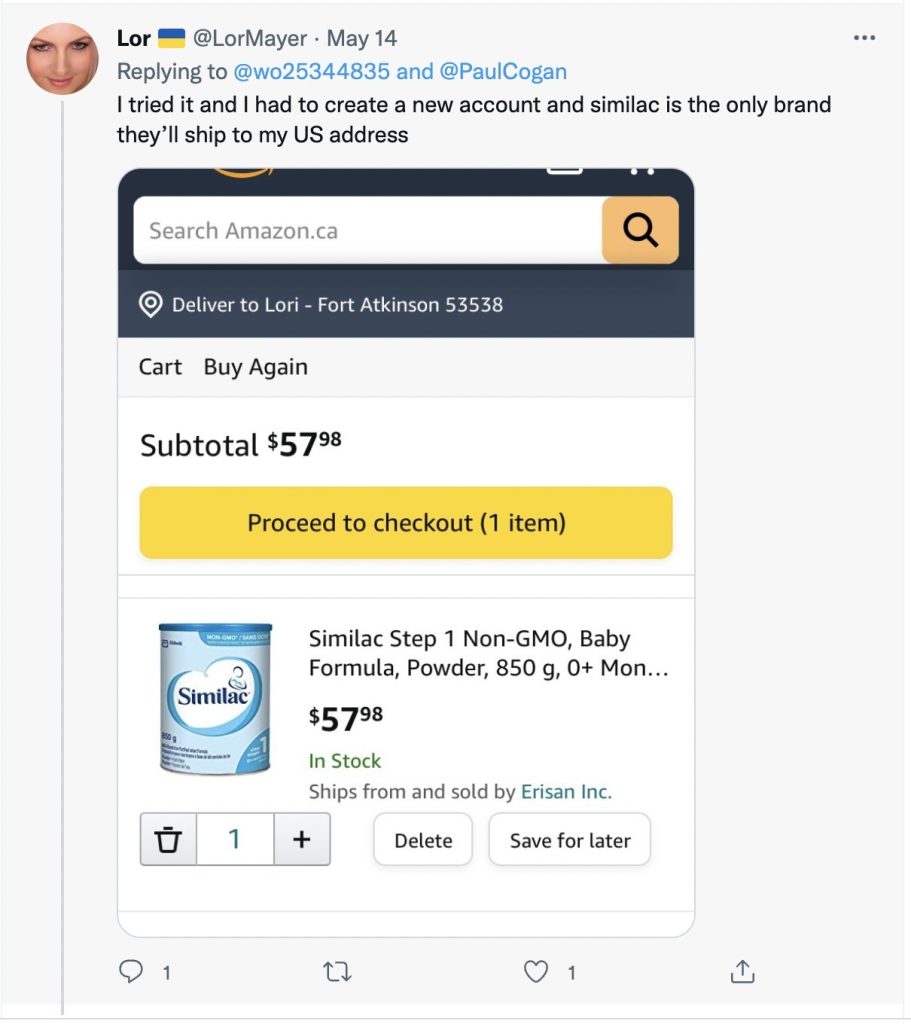Click the Delete button
Image resolution: width=911 pixels, height=1024 pixels.
point(423,840)
